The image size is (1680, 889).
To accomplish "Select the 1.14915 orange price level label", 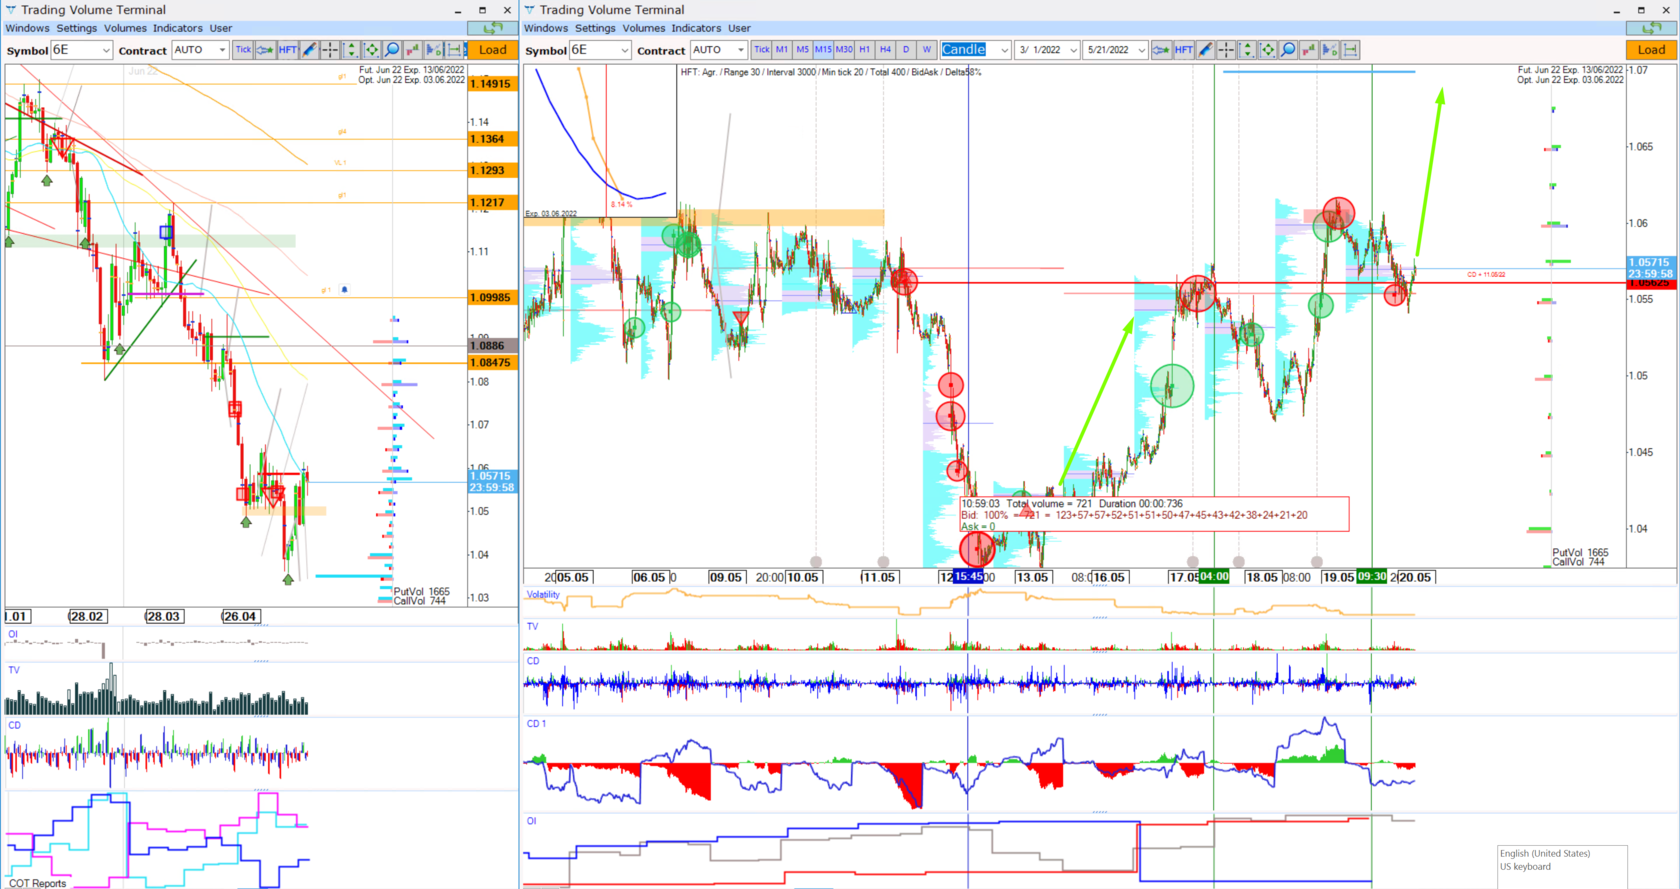I will [x=492, y=84].
